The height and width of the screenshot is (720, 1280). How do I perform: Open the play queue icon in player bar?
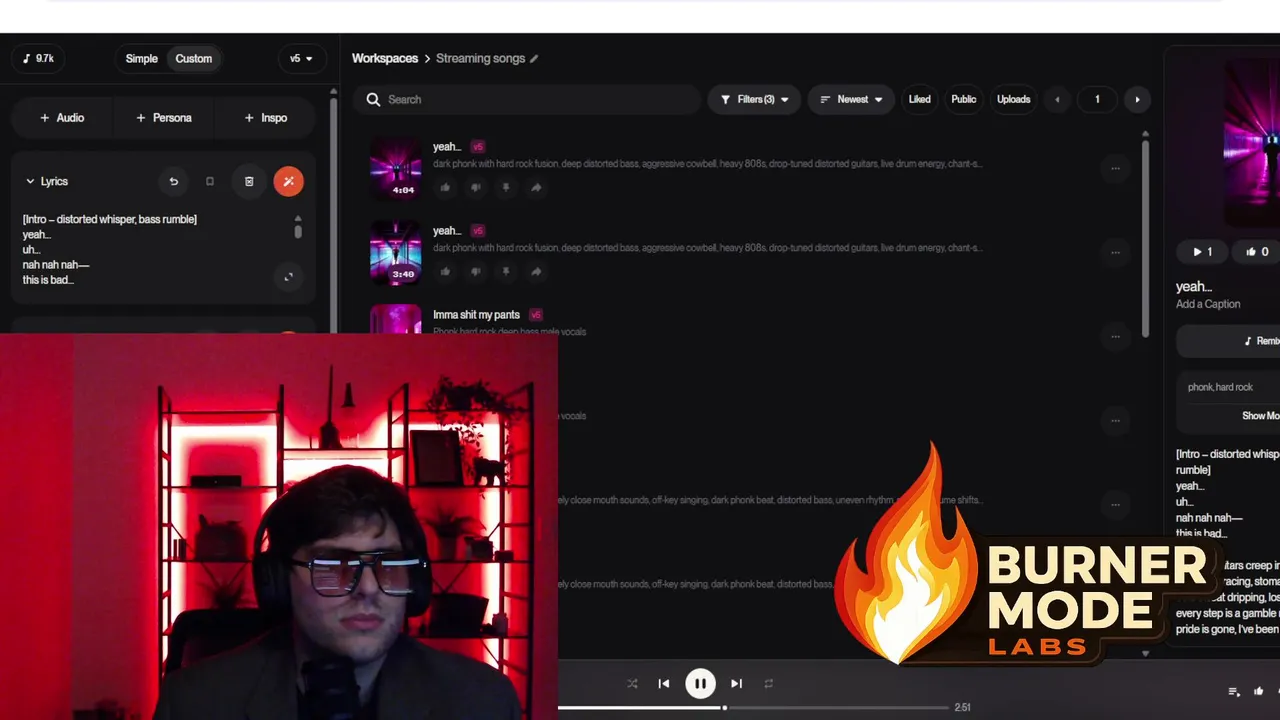[x=1234, y=691]
